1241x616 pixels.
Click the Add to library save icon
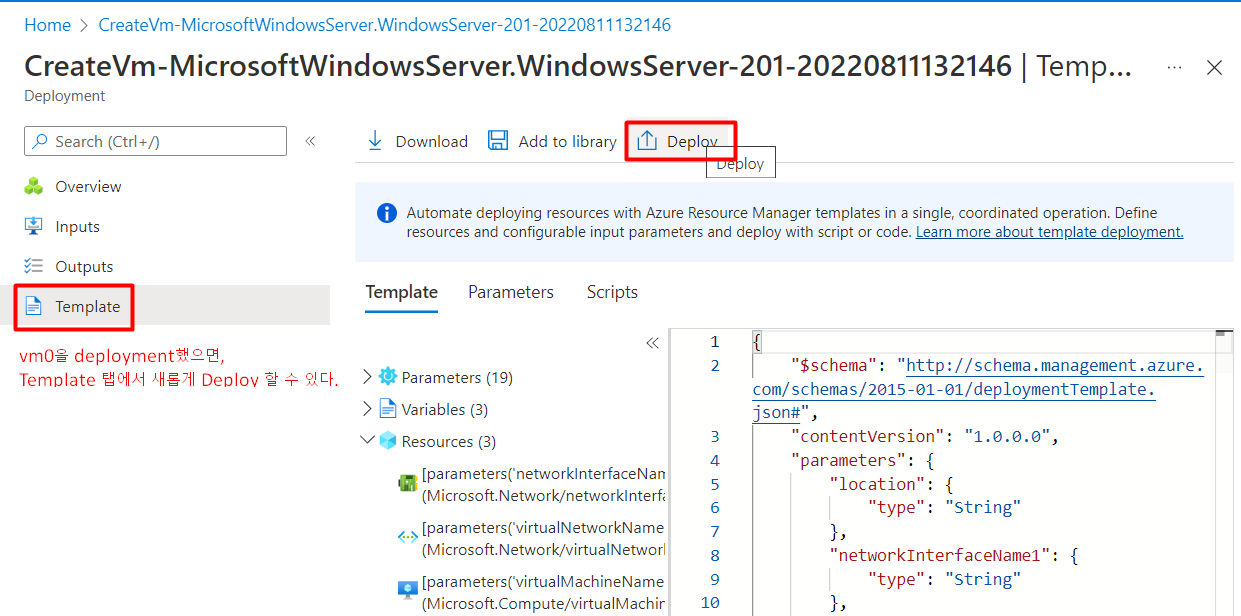tap(498, 141)
